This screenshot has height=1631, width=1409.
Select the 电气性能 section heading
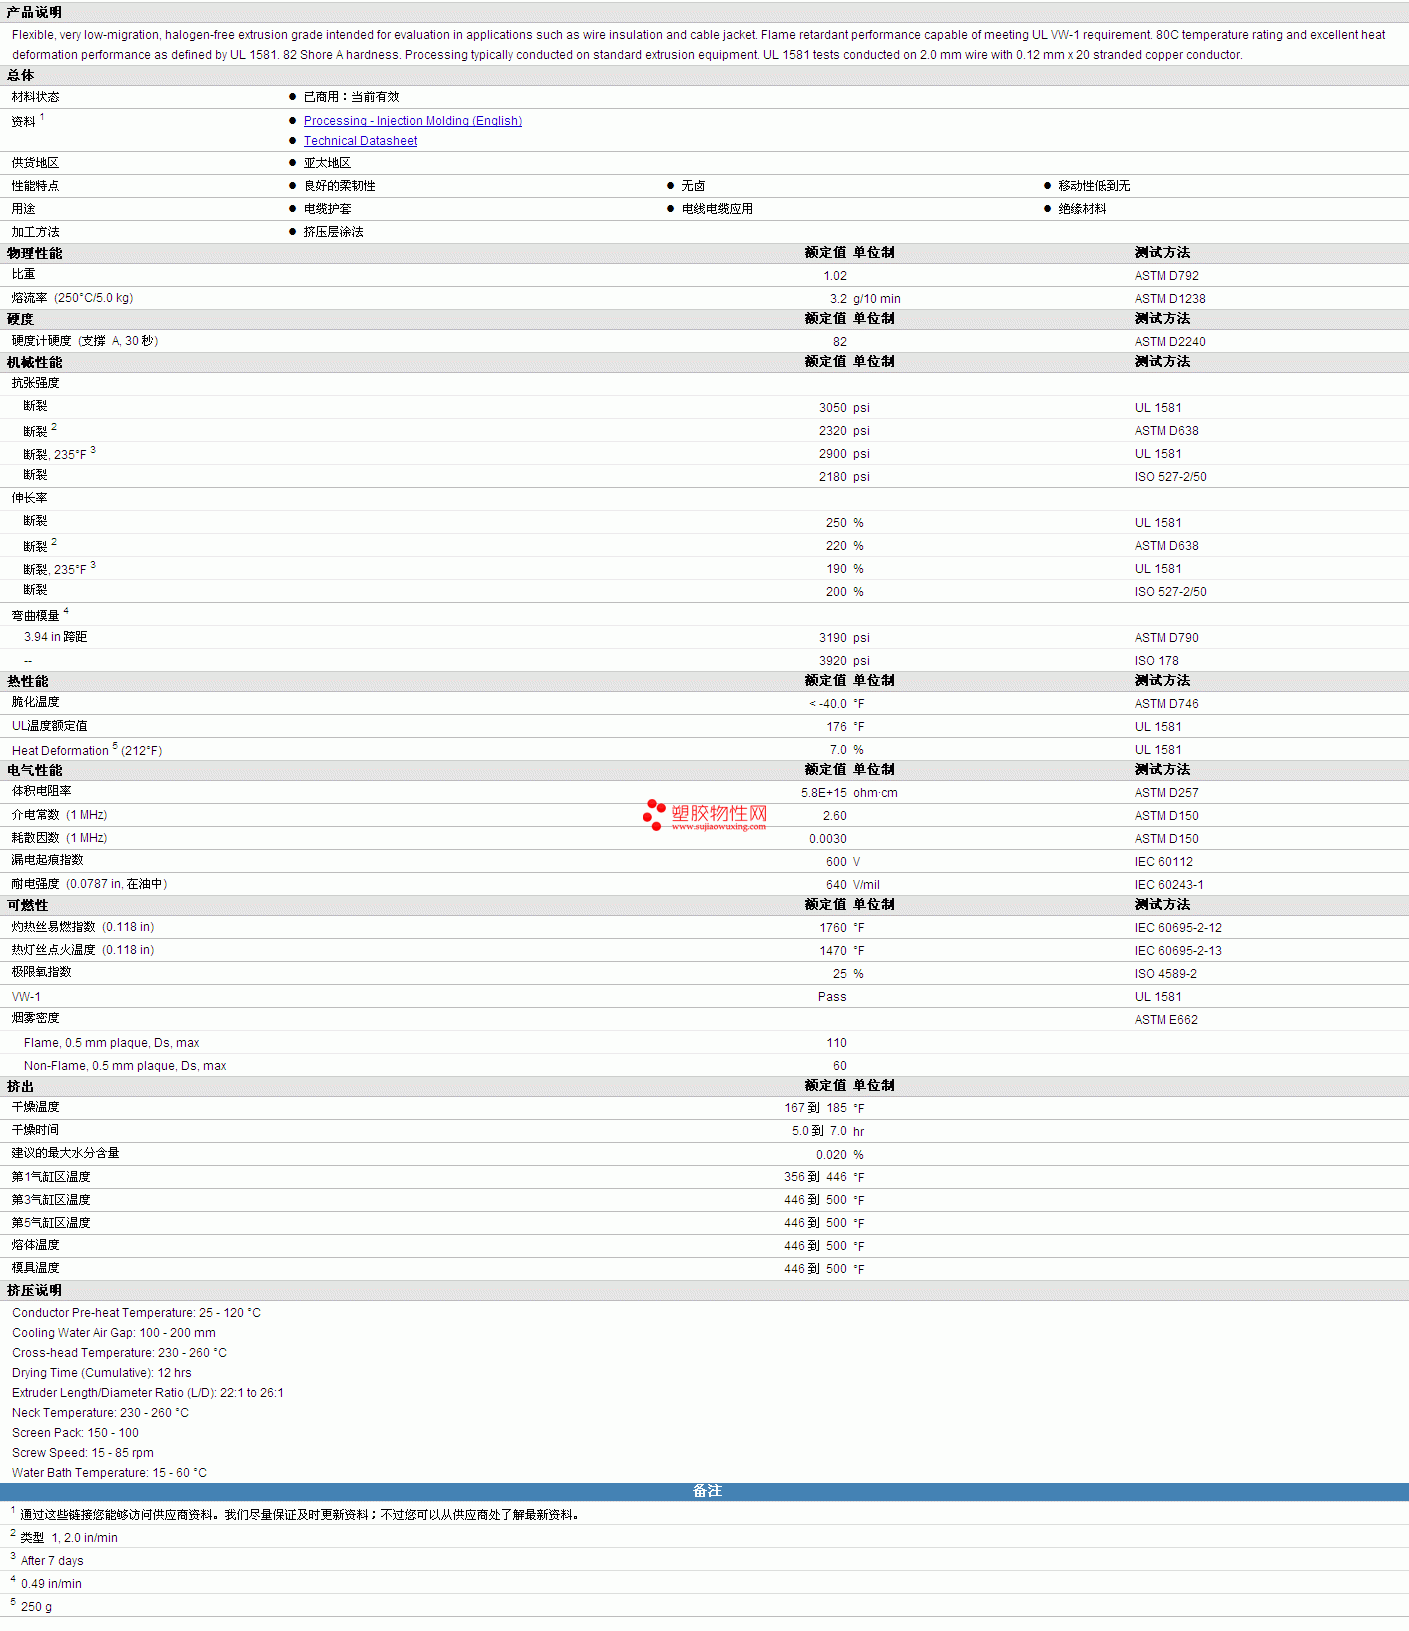tap(34, 770)
